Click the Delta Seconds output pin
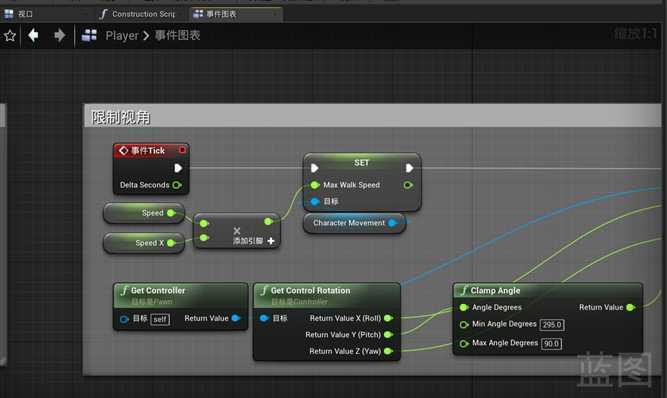This screenshot has width=667, height=398. point(177,185)
